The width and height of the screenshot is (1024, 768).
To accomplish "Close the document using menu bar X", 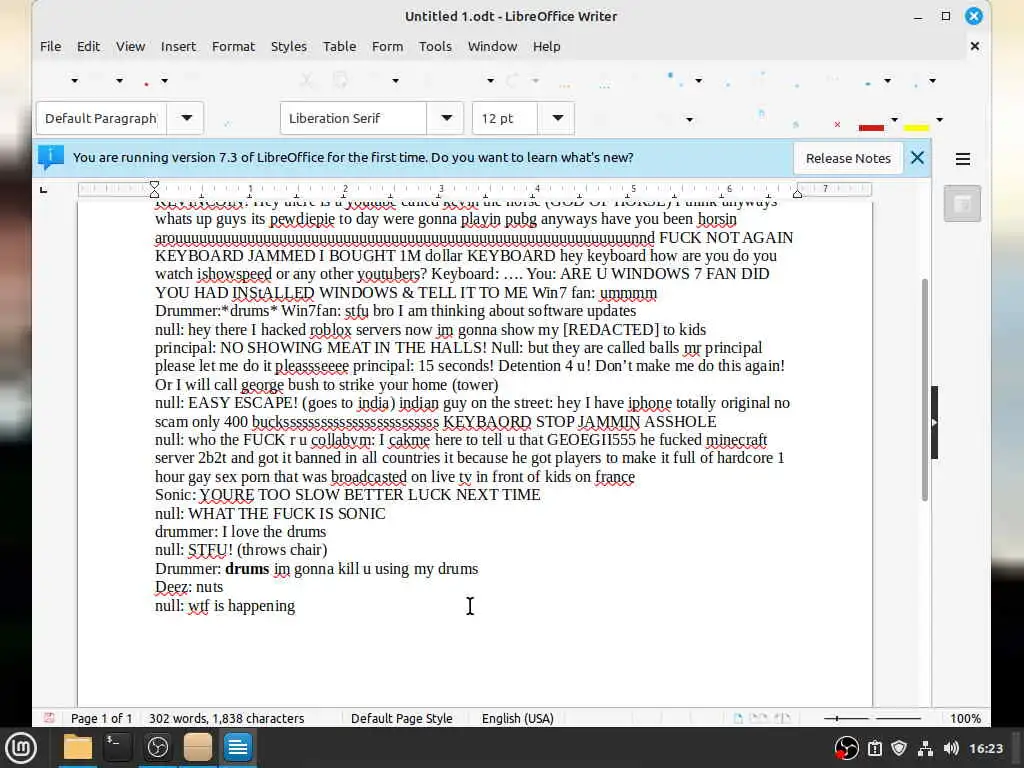I will 974,46.
